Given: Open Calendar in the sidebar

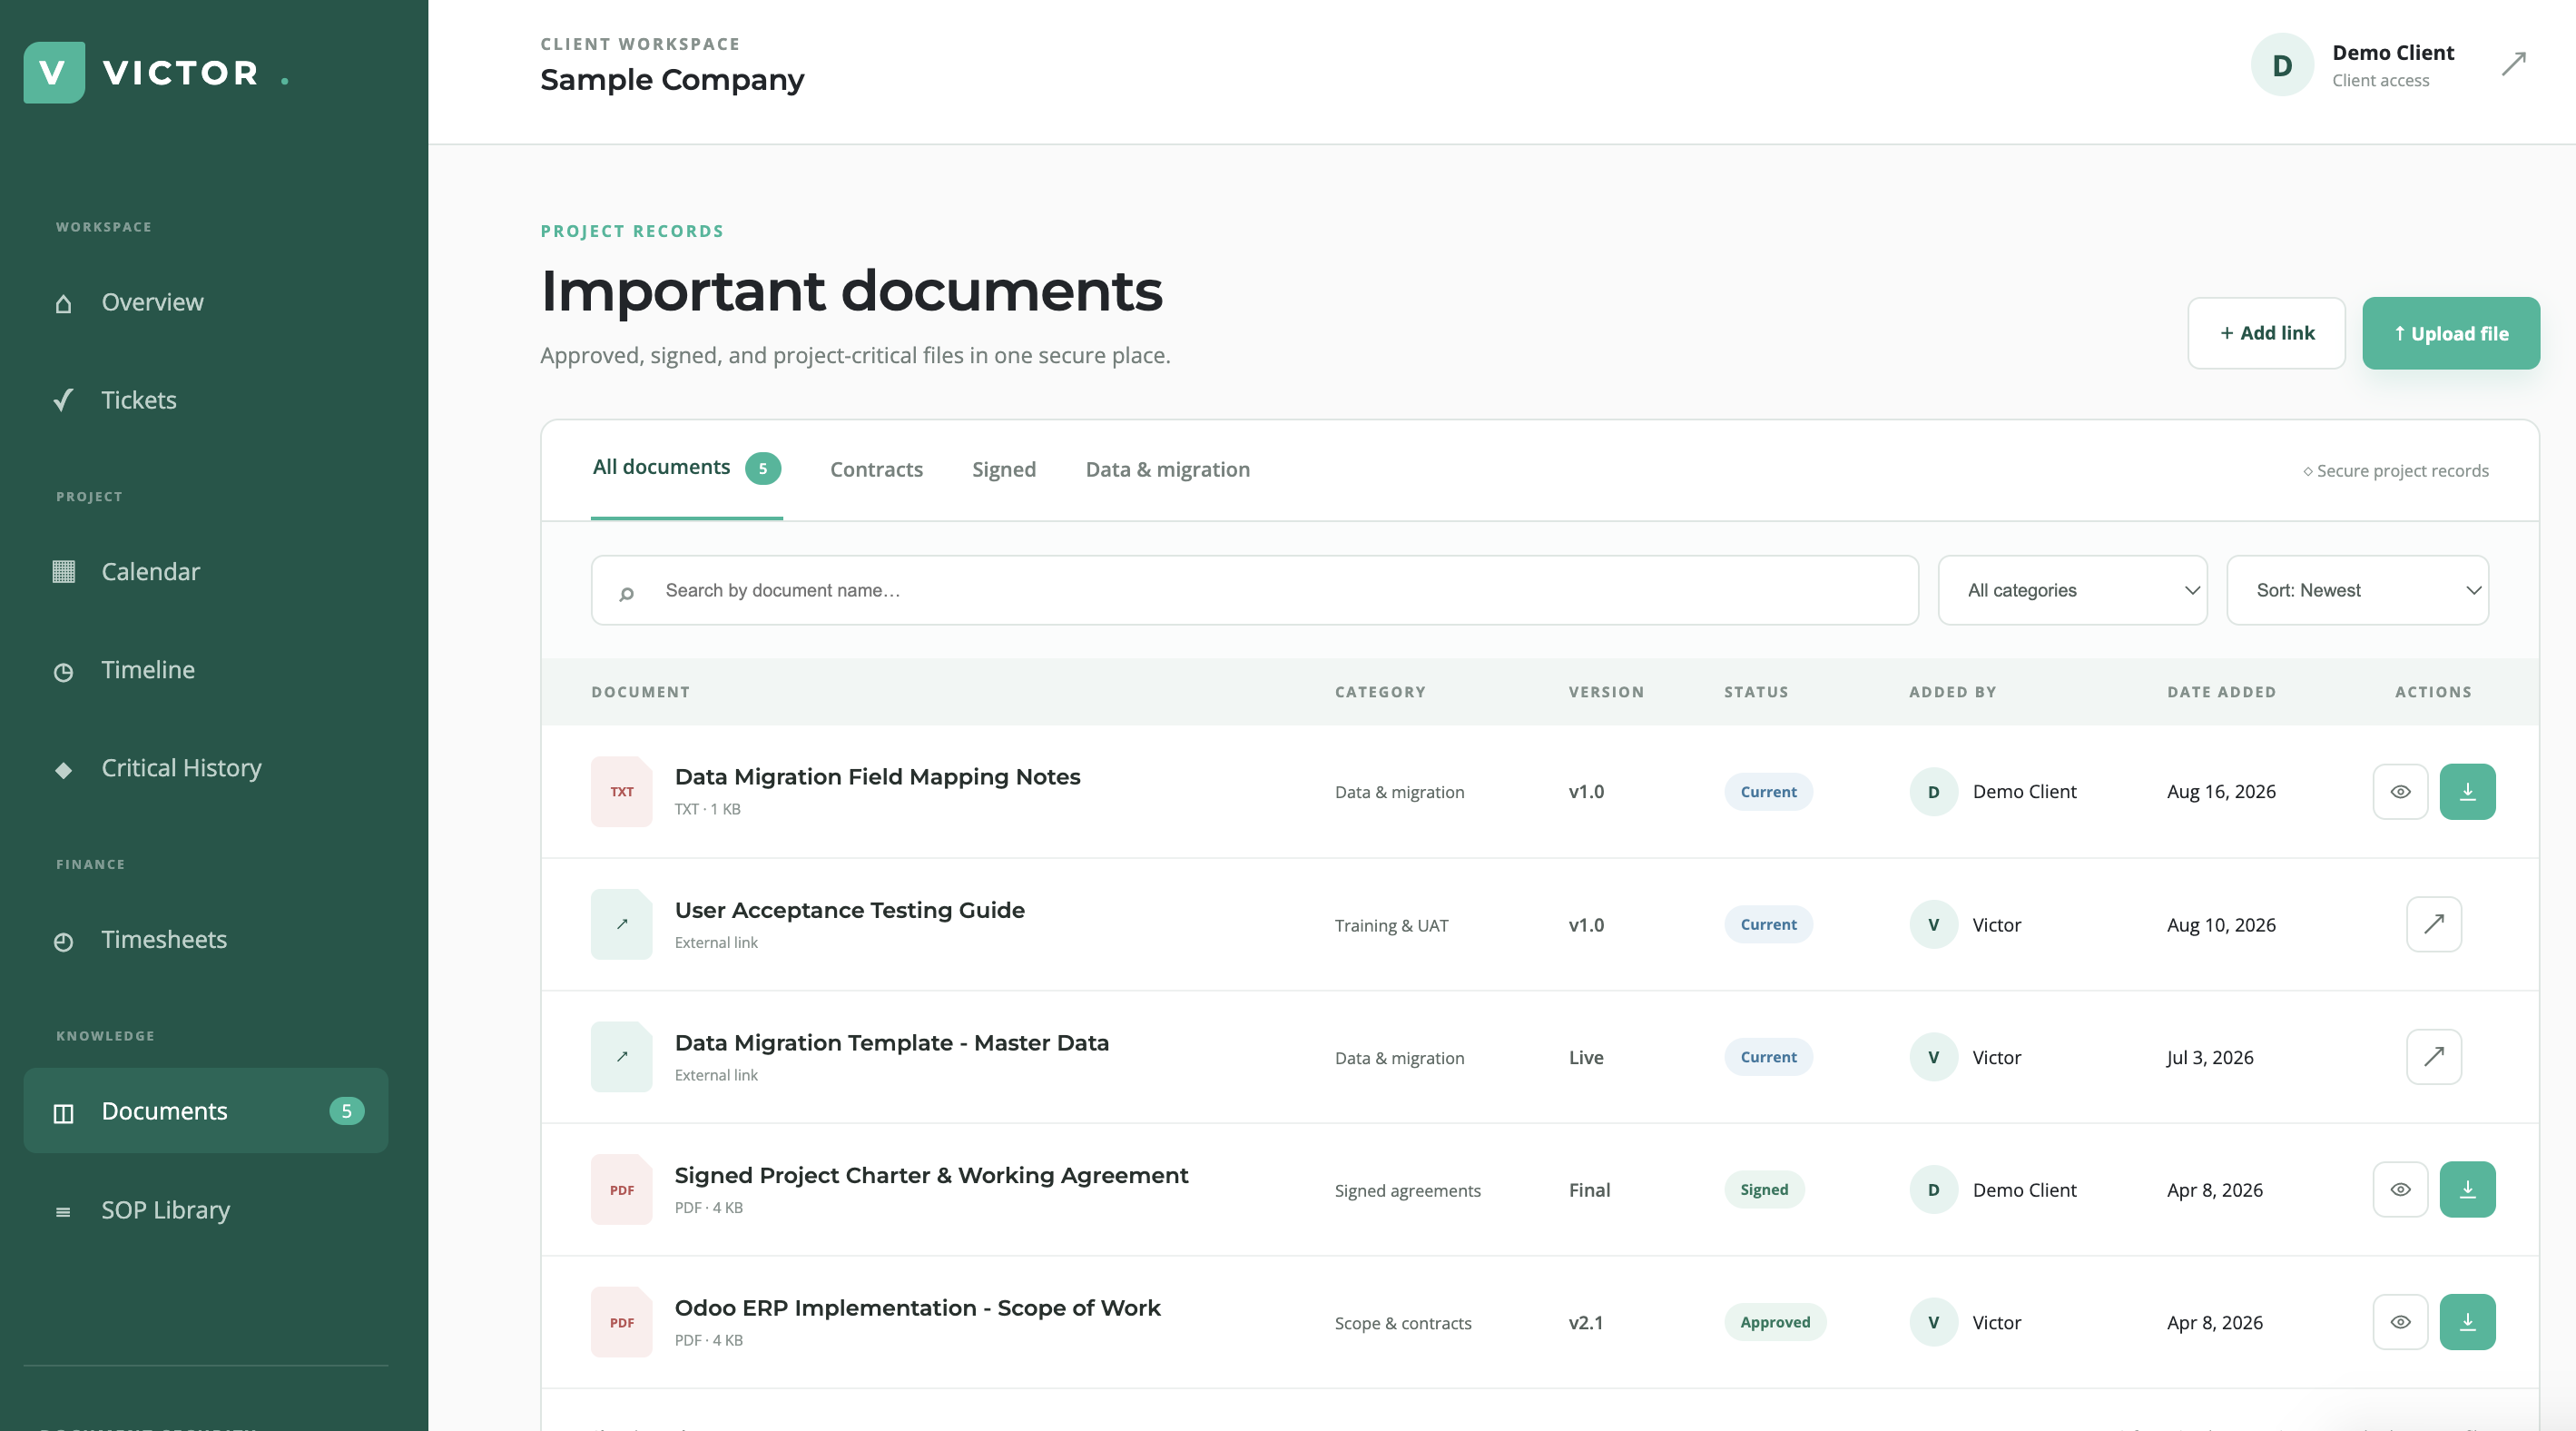Looking at the screenshot, I should pos(205,571).
